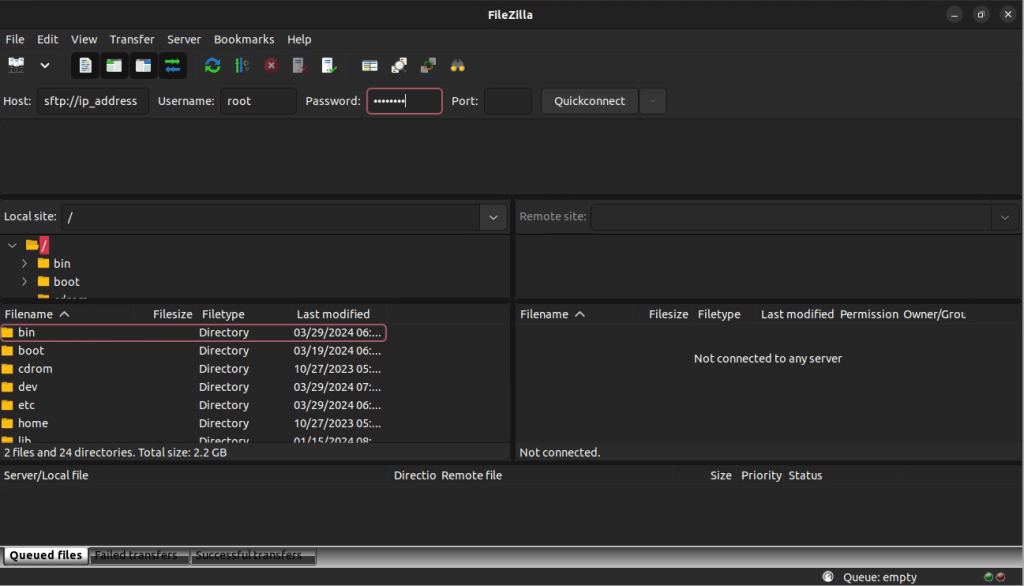This screenshot has height=586, width=1024.
Task: Toggle local directory tree display icon
Action: [x=114, y=65]
